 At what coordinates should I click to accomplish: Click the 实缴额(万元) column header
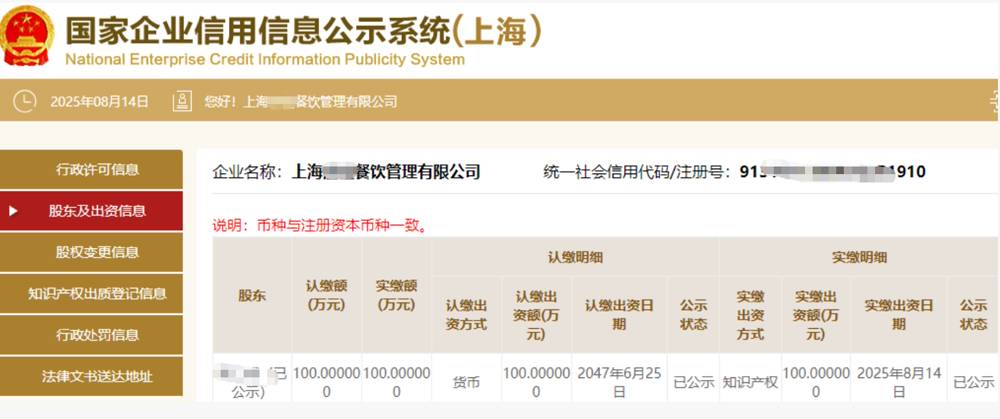(x=396, y=295)
